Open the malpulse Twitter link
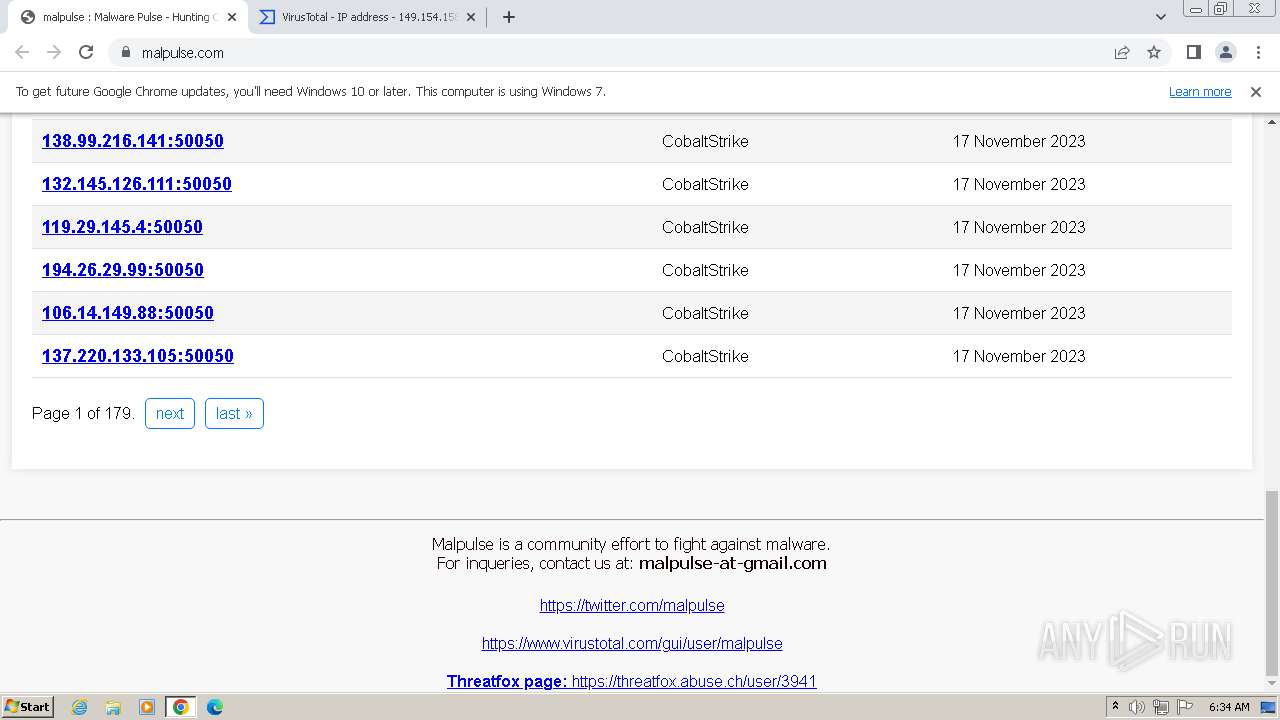Screen dimensions: 1280x720 click(632, 606)
